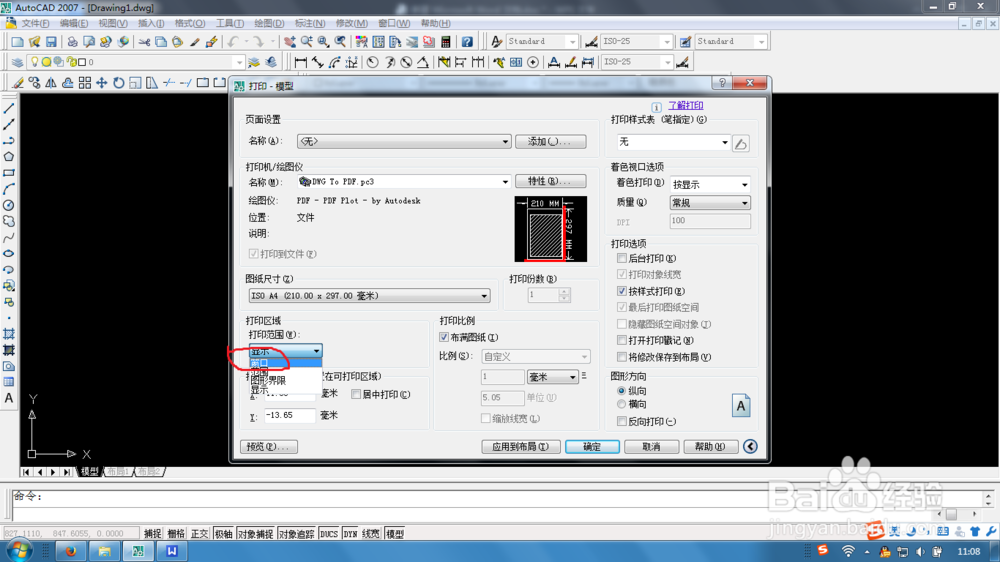Collapse the plot dialog with round arrow button

point(750,447)
